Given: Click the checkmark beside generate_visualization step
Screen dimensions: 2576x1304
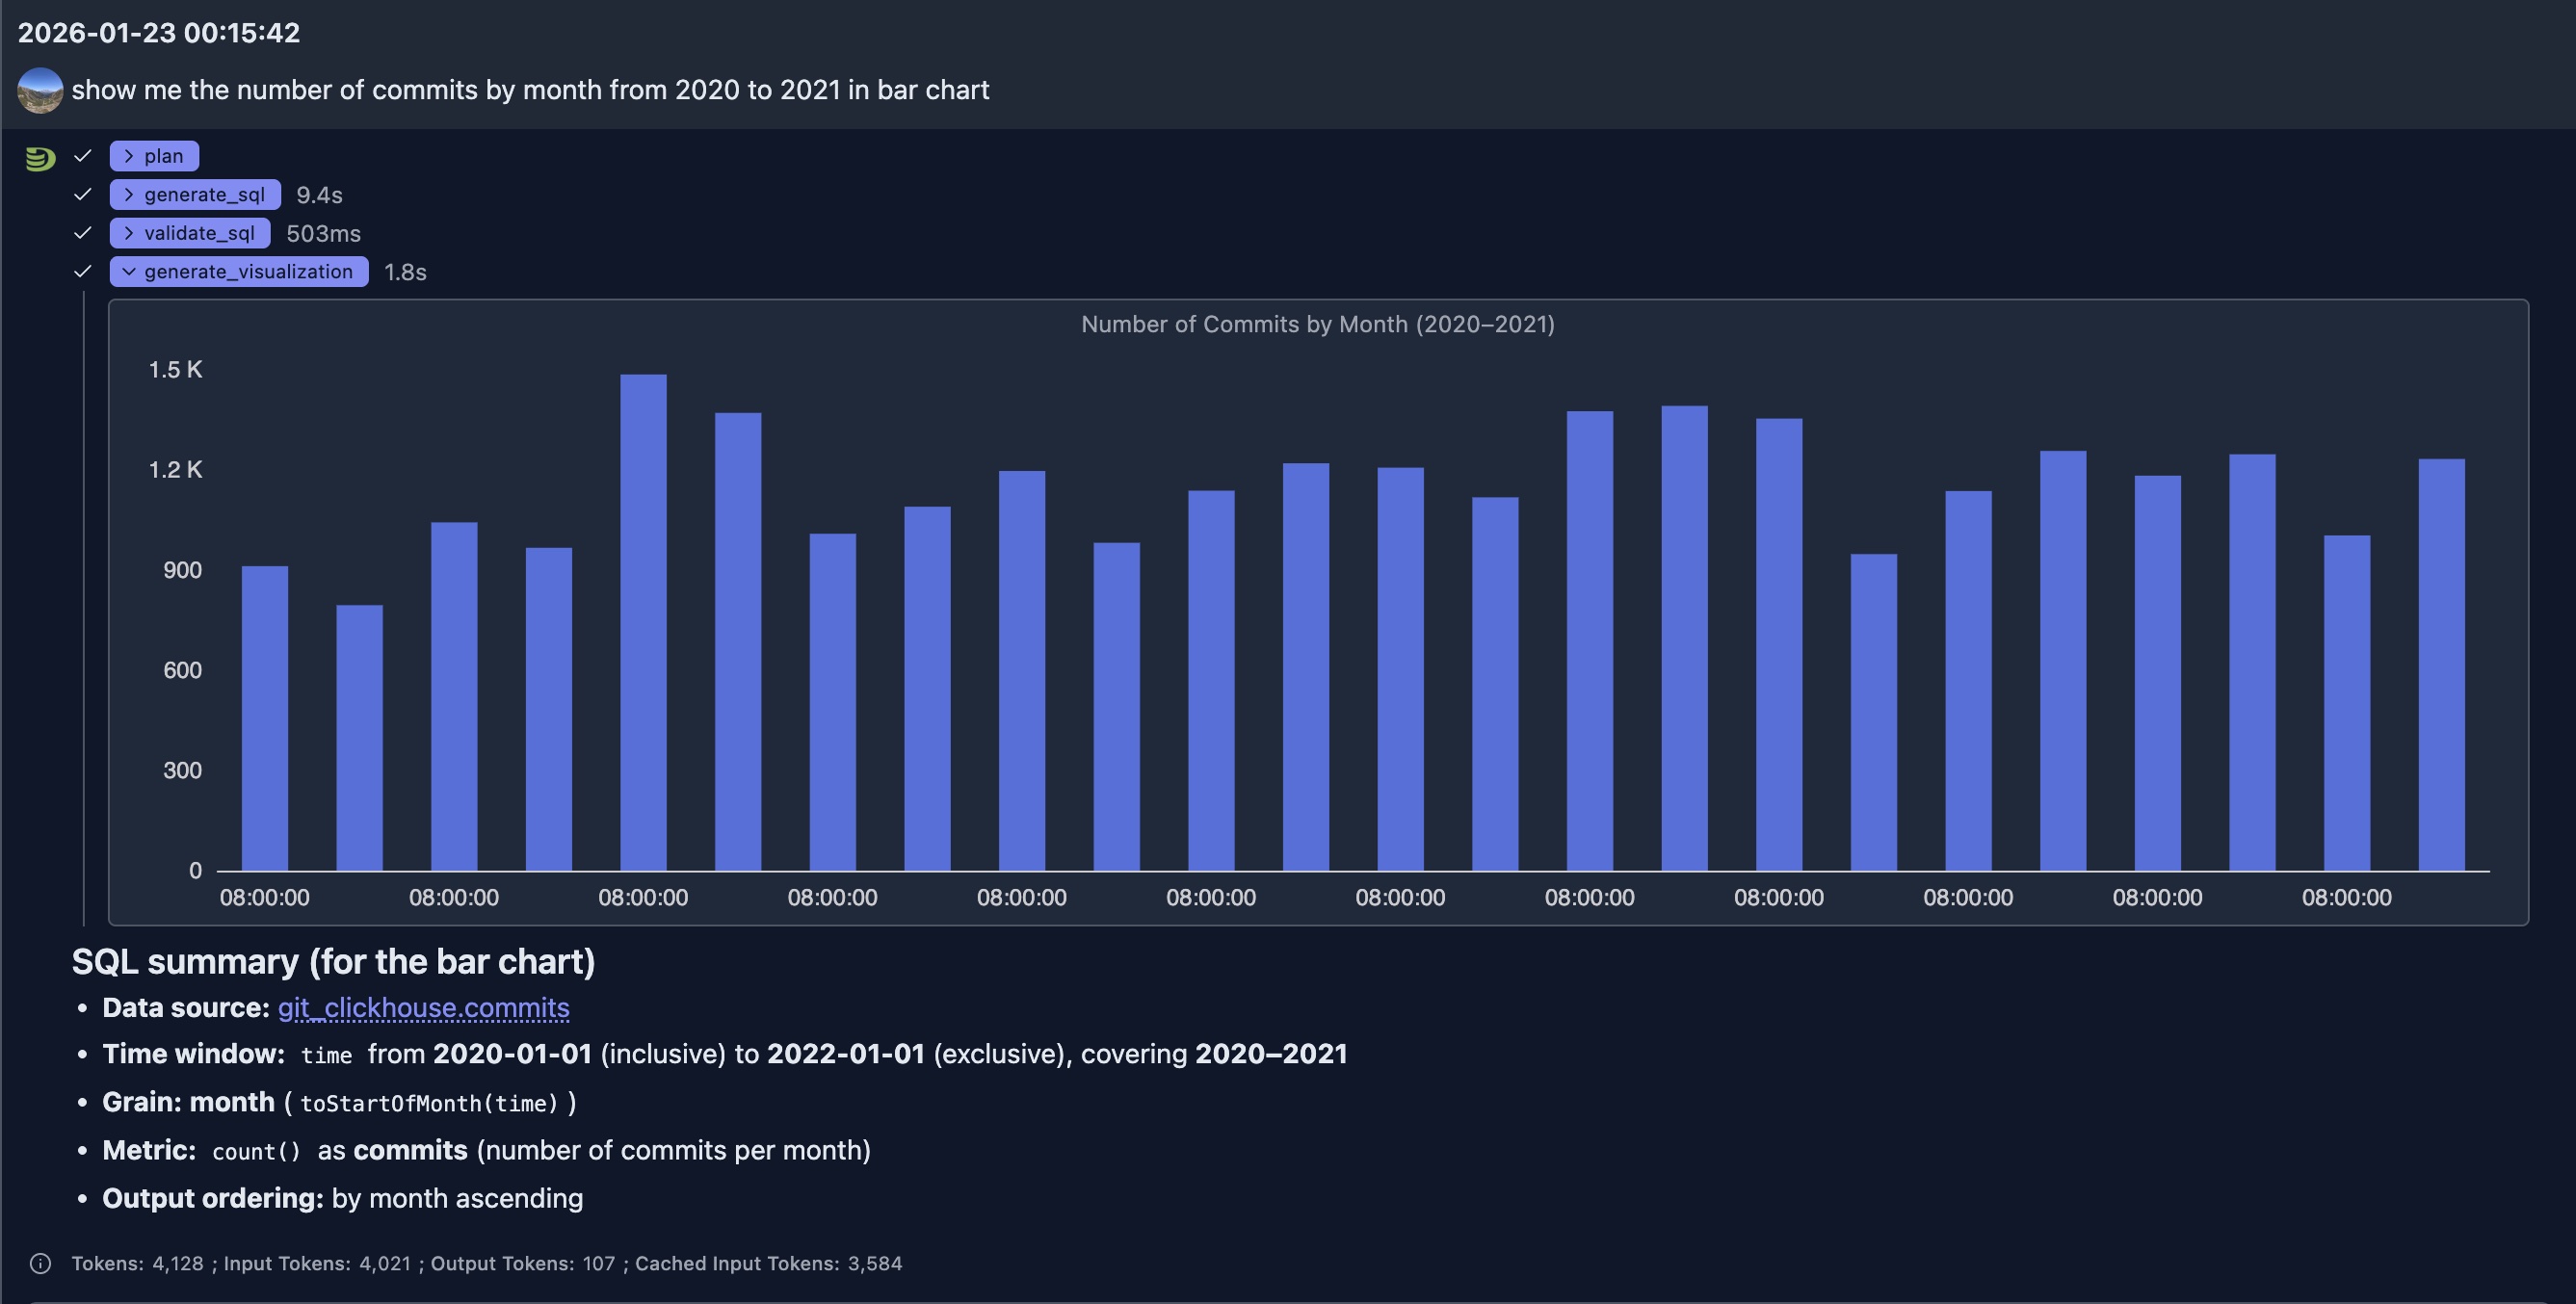Looking at the screenshot, I should pyautogui.click(x=83, y=270).
